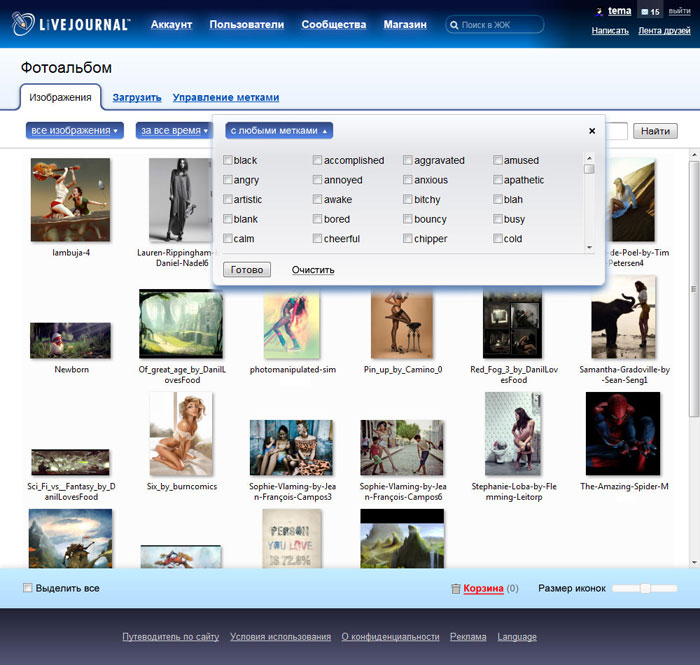This screenshot has height=665, width=700.
Task: Click the trash bin Корзина icon
Action: coord(456,589)
